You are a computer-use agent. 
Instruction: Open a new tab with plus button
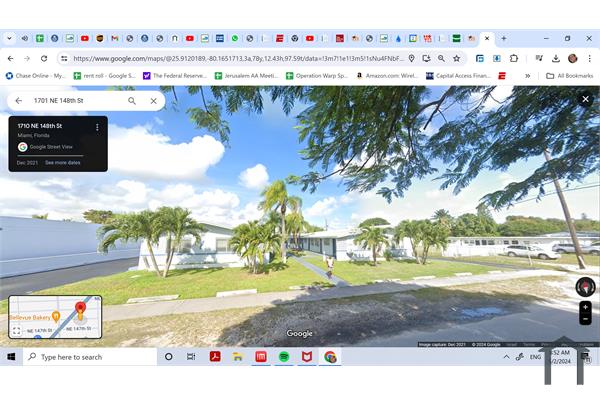(x=504, y=38)
